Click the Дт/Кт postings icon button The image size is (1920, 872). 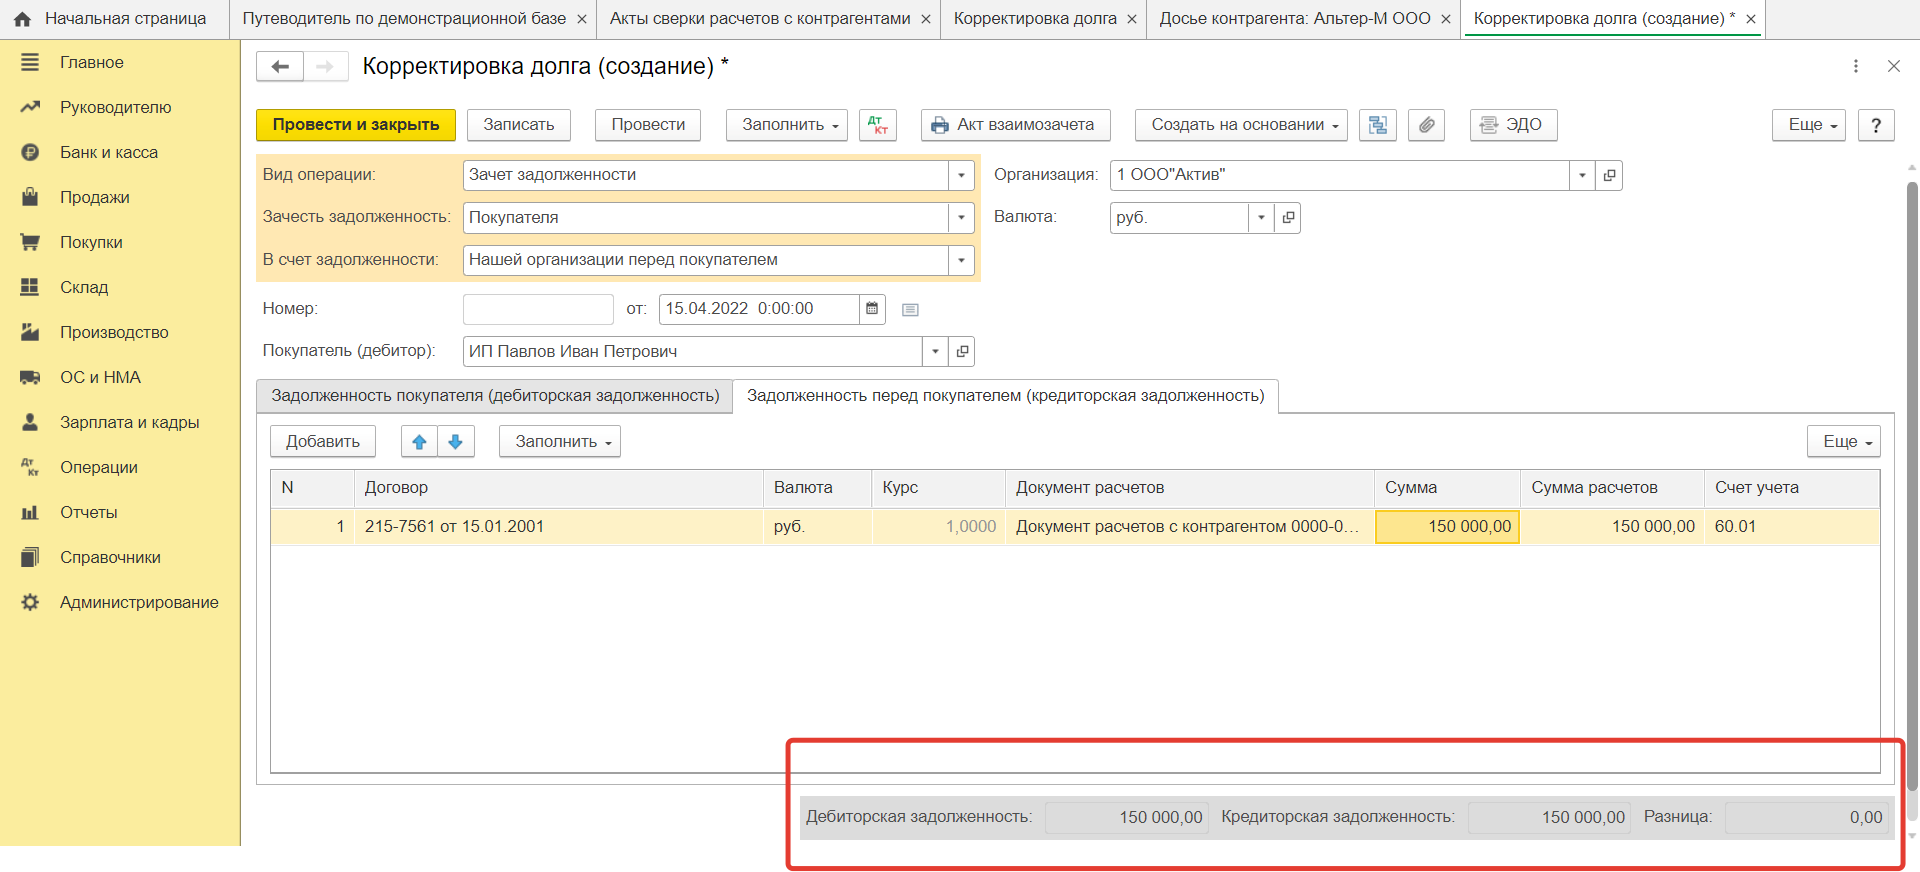pyautogui.click(x=877, y=125)
